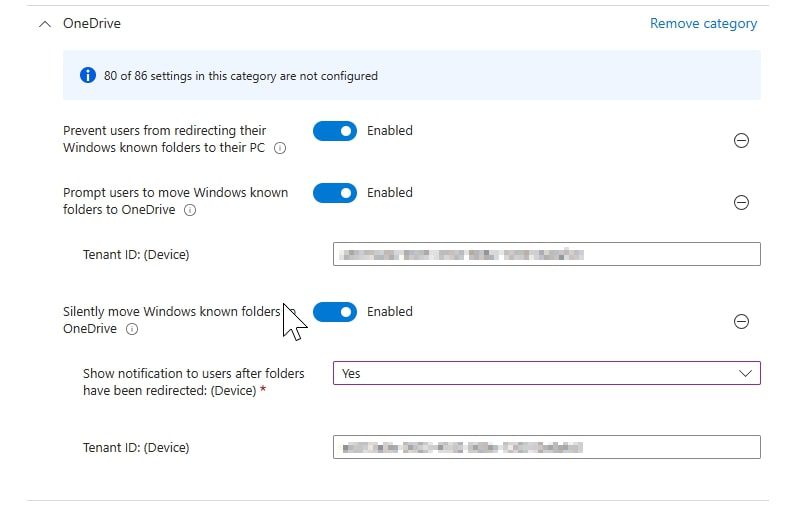
Task: Click the blue info icon in the banner
Action: (x=88, y=75)
